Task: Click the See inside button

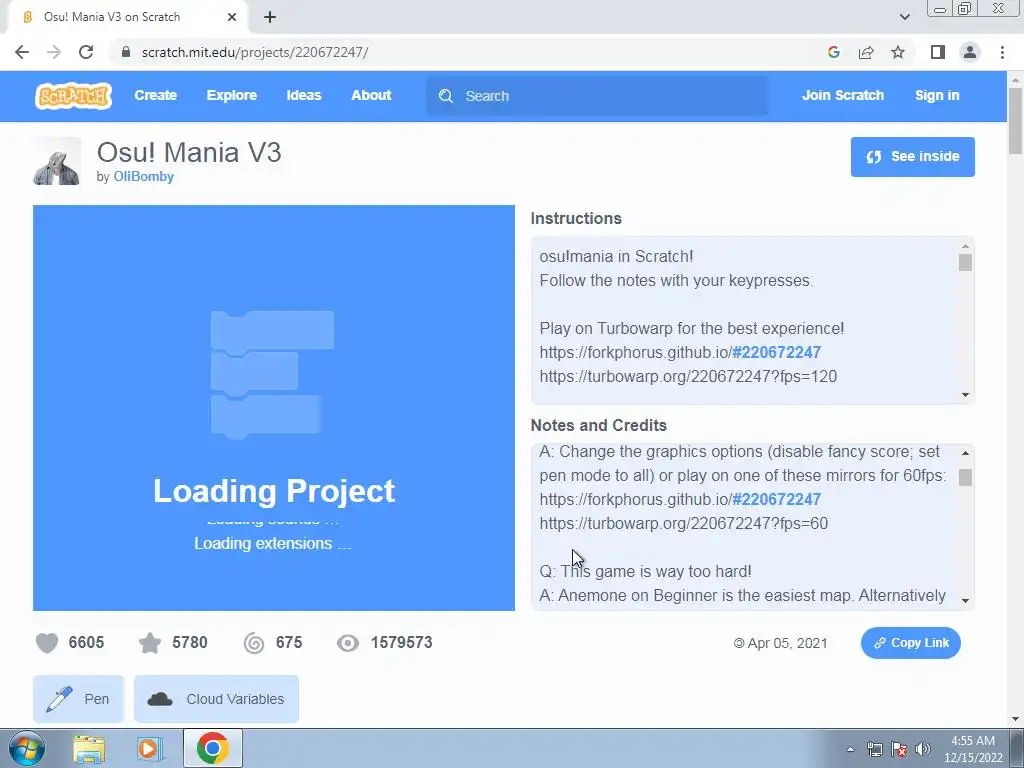Action: (912, 157)
